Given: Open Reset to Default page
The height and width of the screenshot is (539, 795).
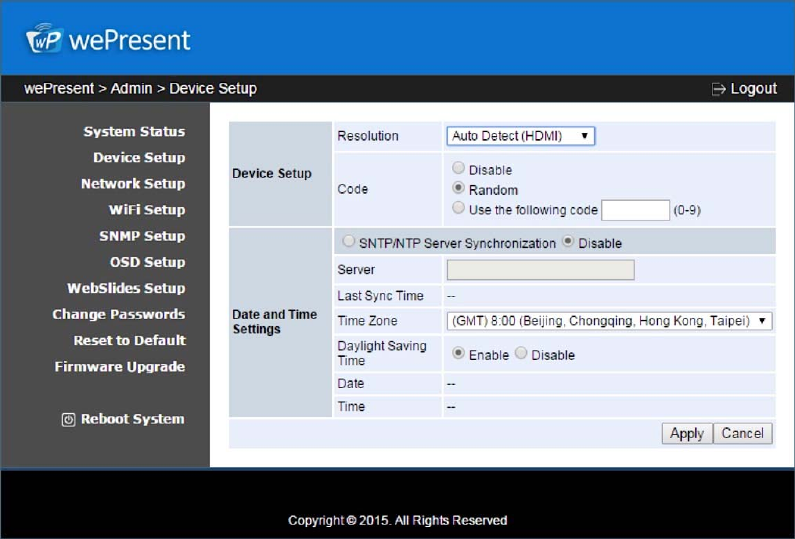Looking at the screenshot, I should coord(130,340).
